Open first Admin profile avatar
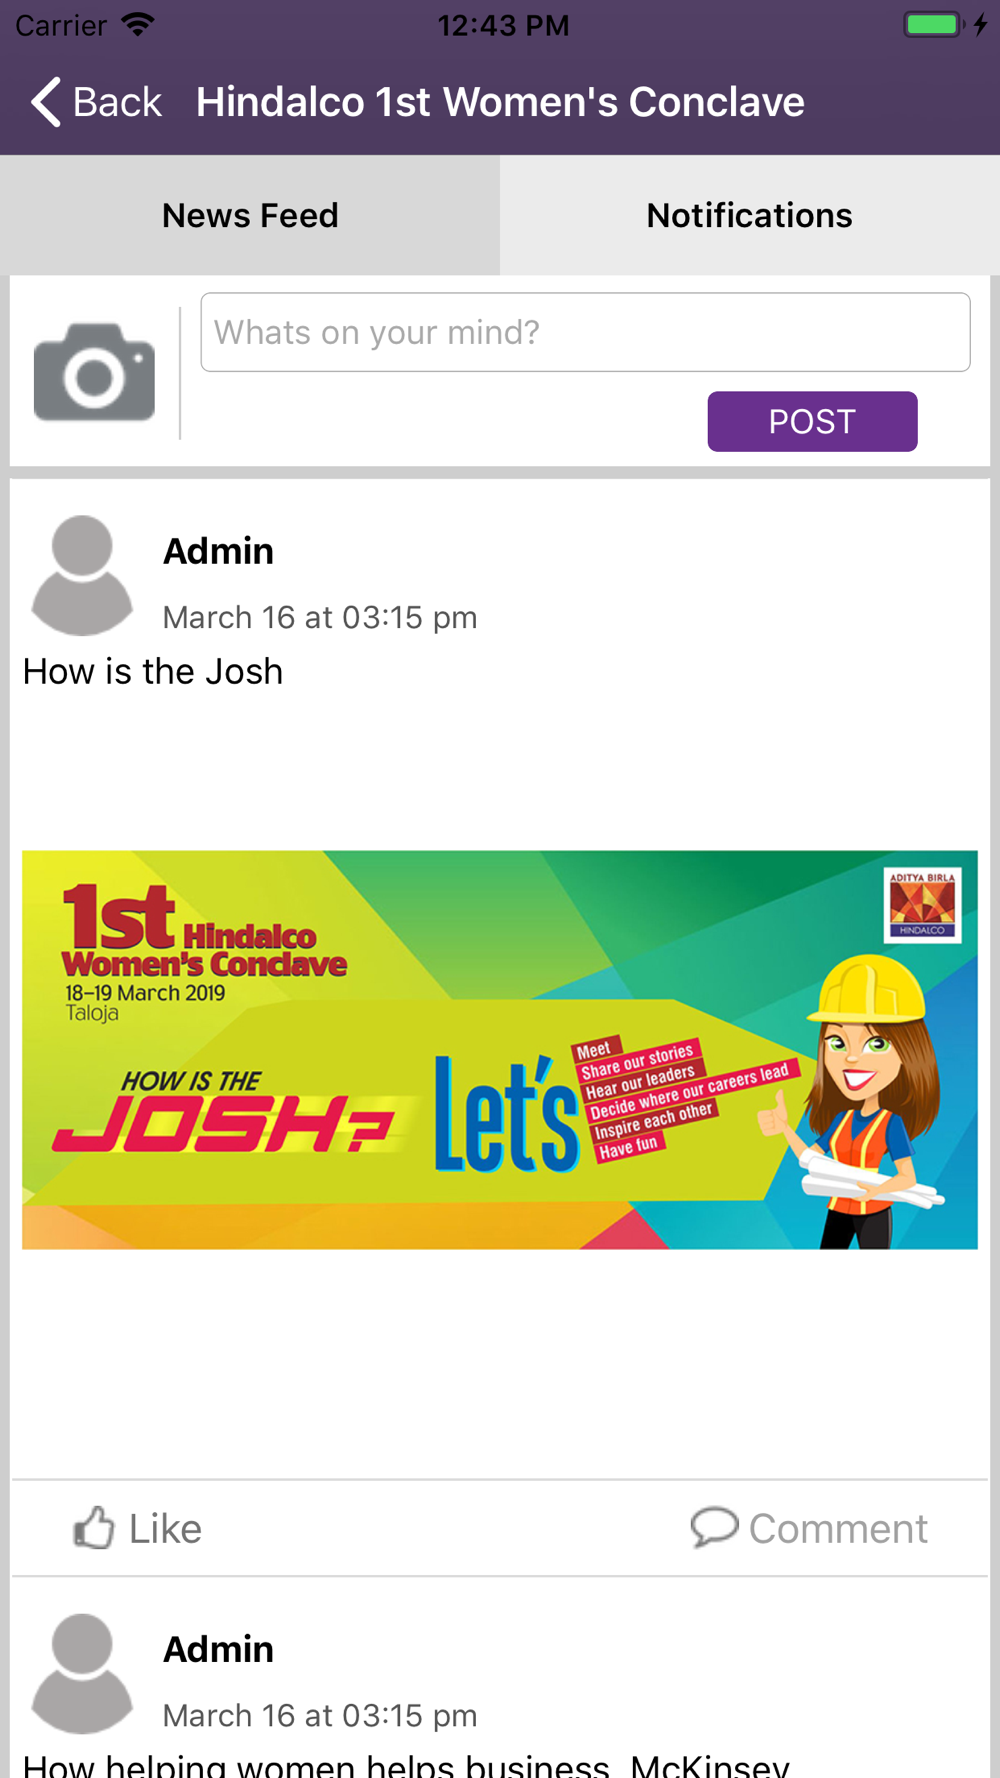1000x1778 pixels. click(x=82, y=576)
